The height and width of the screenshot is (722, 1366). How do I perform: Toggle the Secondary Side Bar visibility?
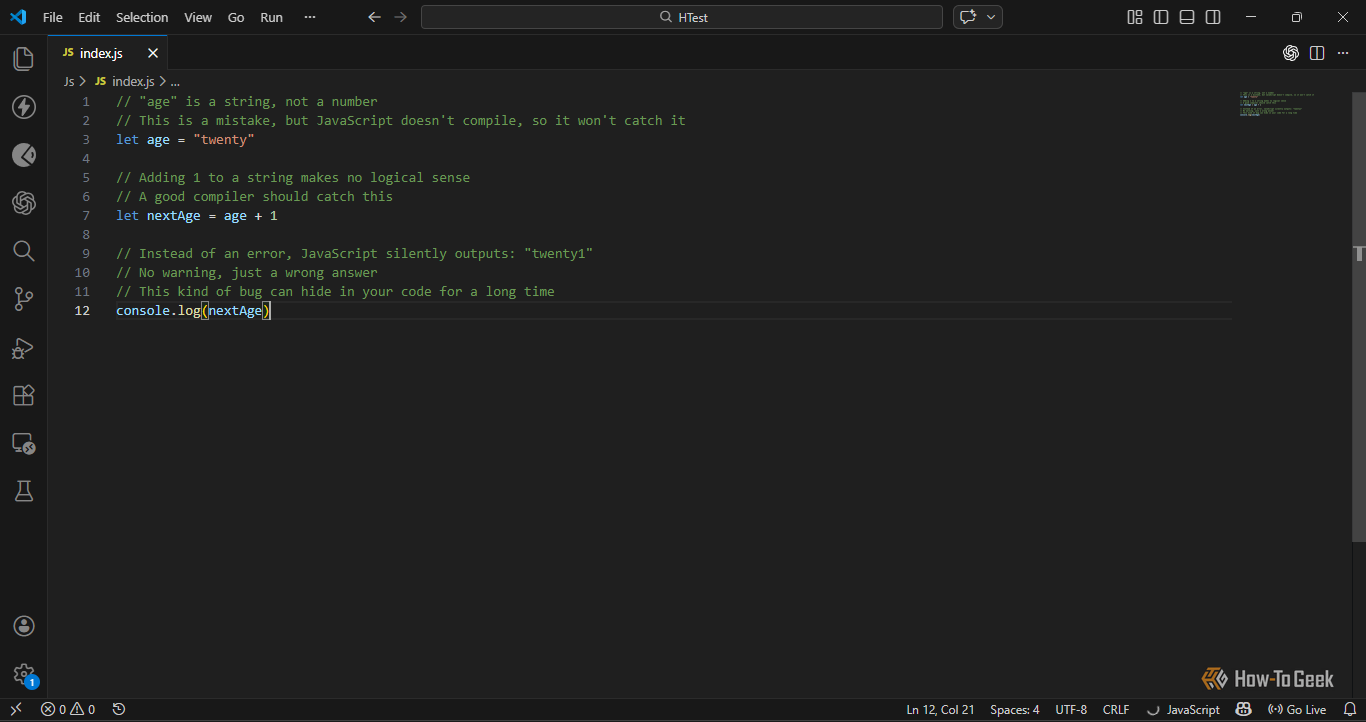[1213, 17]
